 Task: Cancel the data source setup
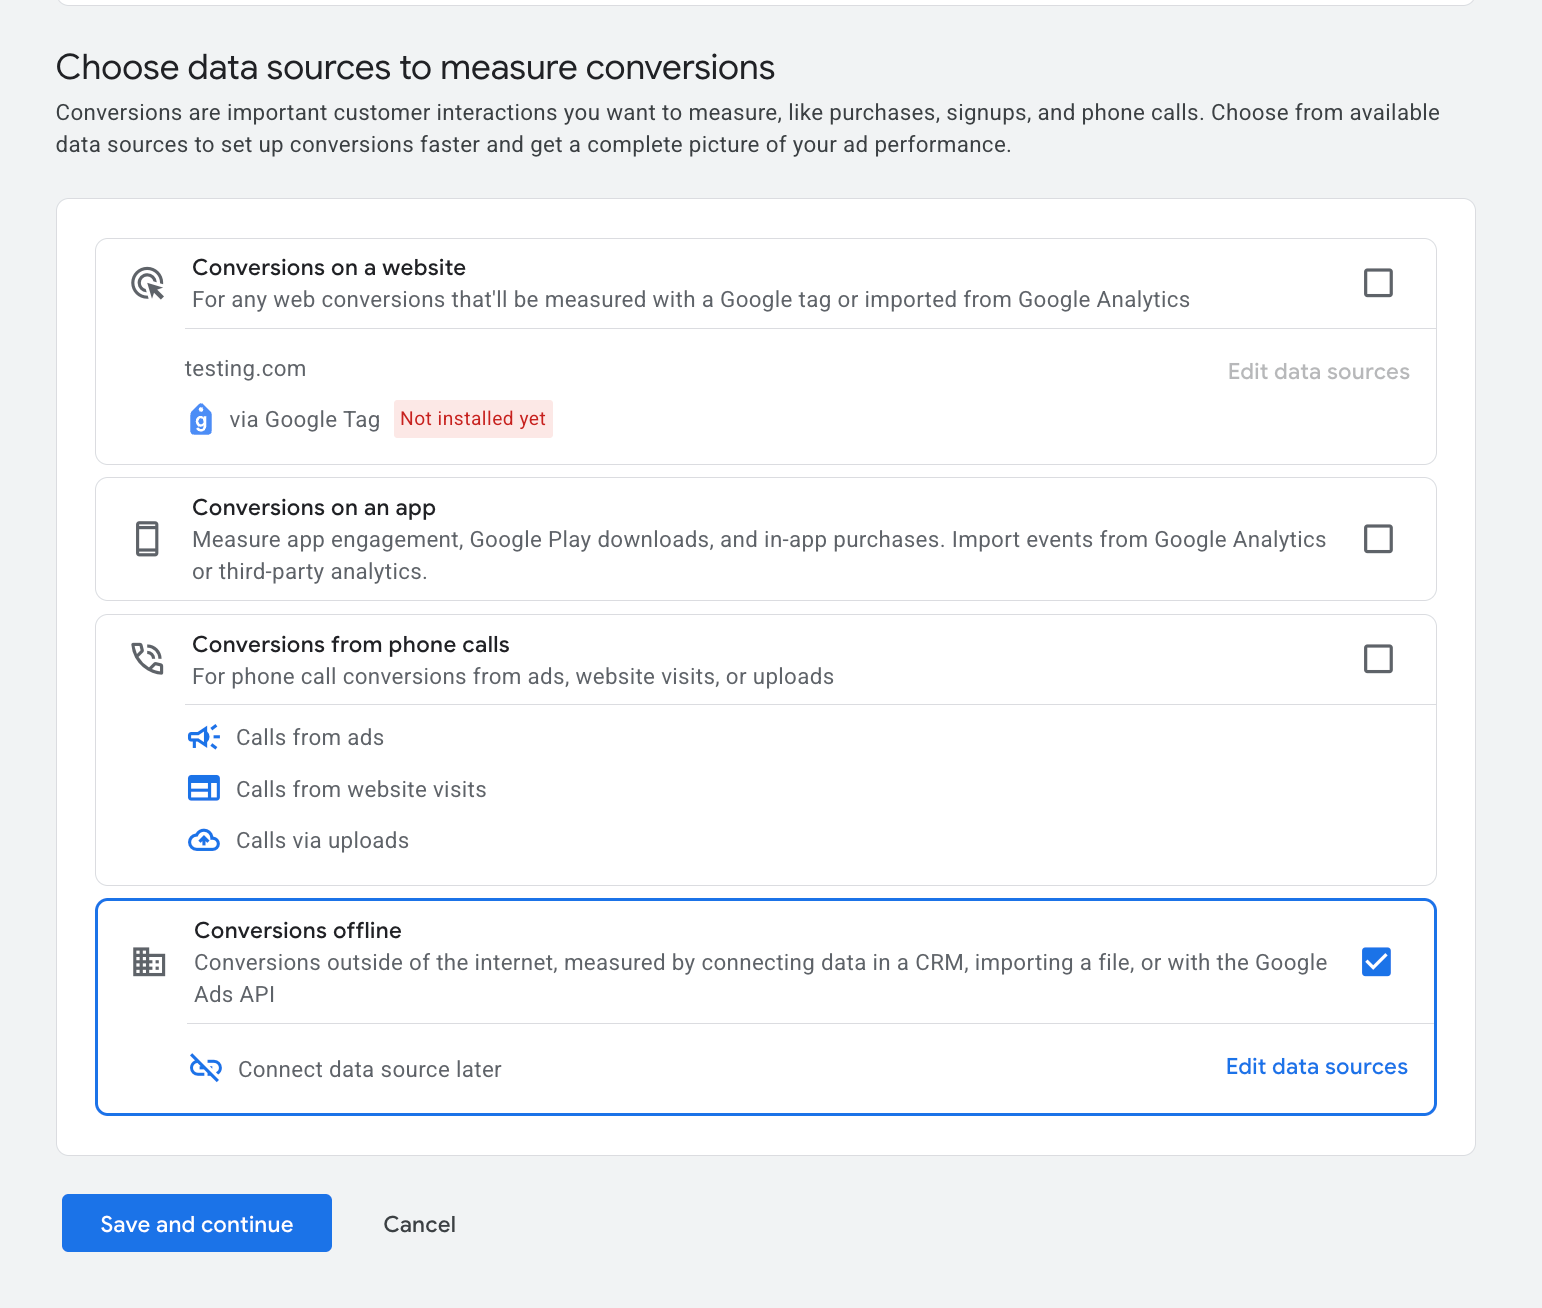419,1224
